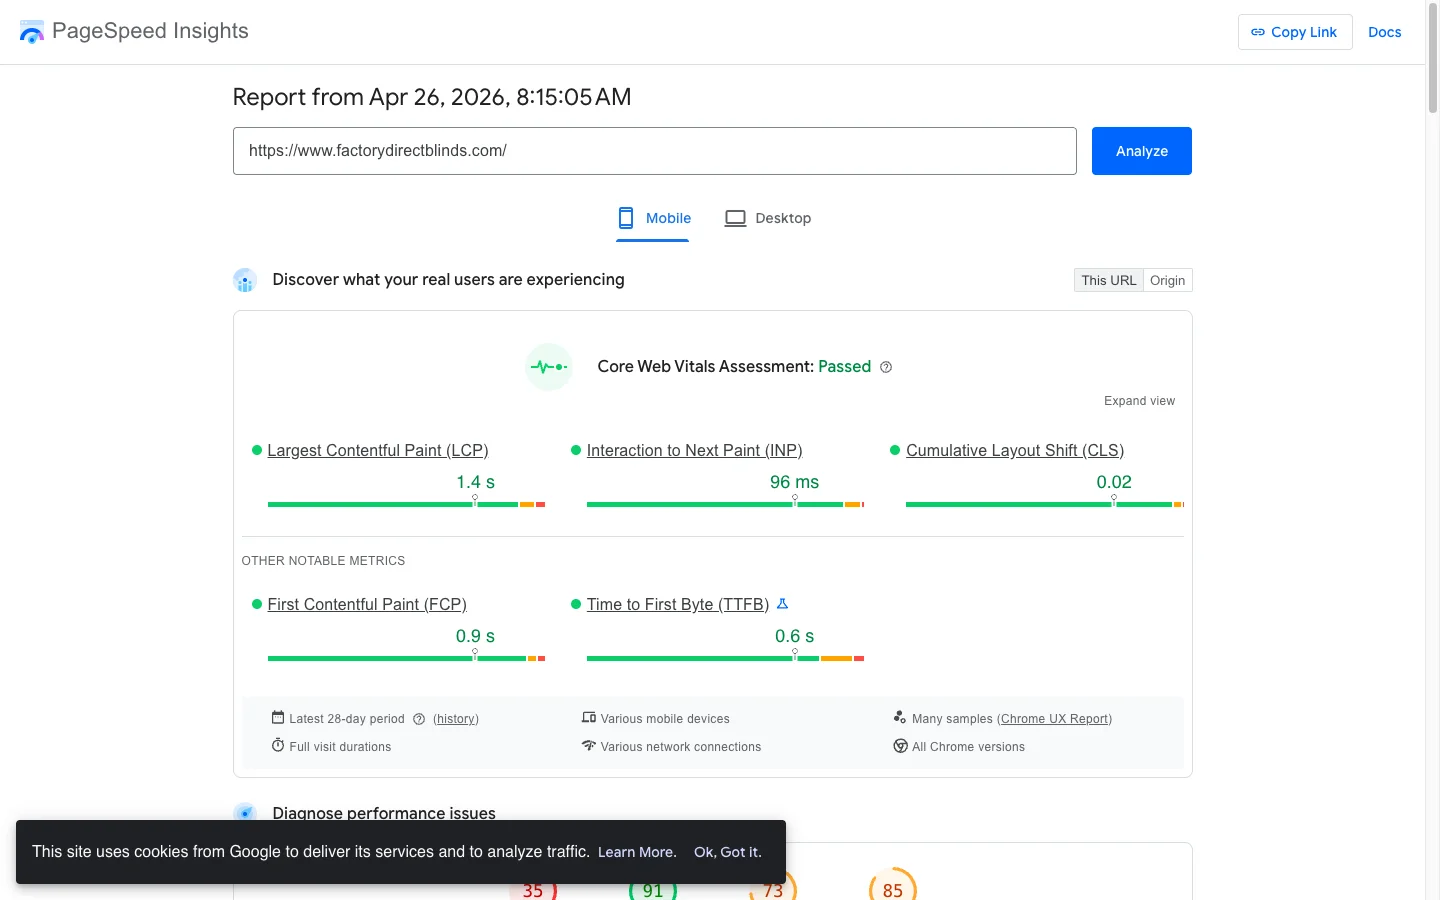Open the Chrome UX Report link
Screen dimensions: 1440x900
(x=1055, y=719)
